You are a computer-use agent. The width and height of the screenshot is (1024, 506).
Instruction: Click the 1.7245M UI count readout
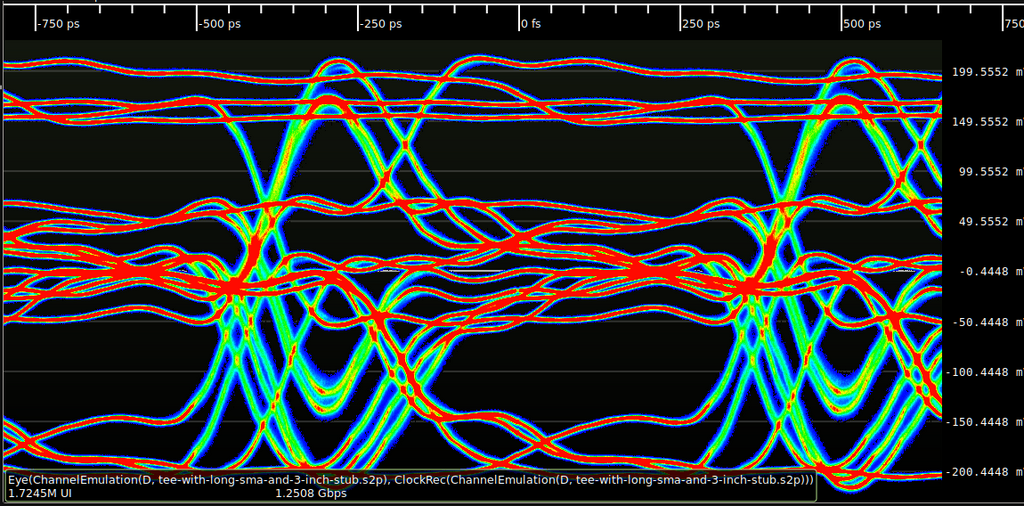coord(40,494)
